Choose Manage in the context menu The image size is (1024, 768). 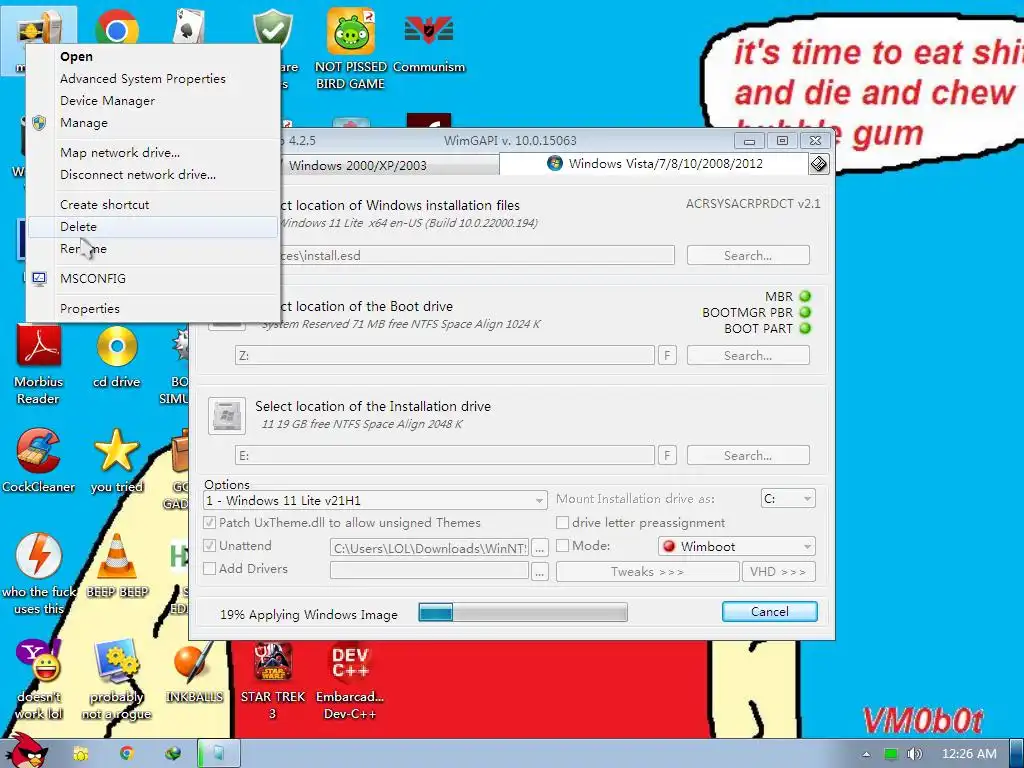coord(153,123)
